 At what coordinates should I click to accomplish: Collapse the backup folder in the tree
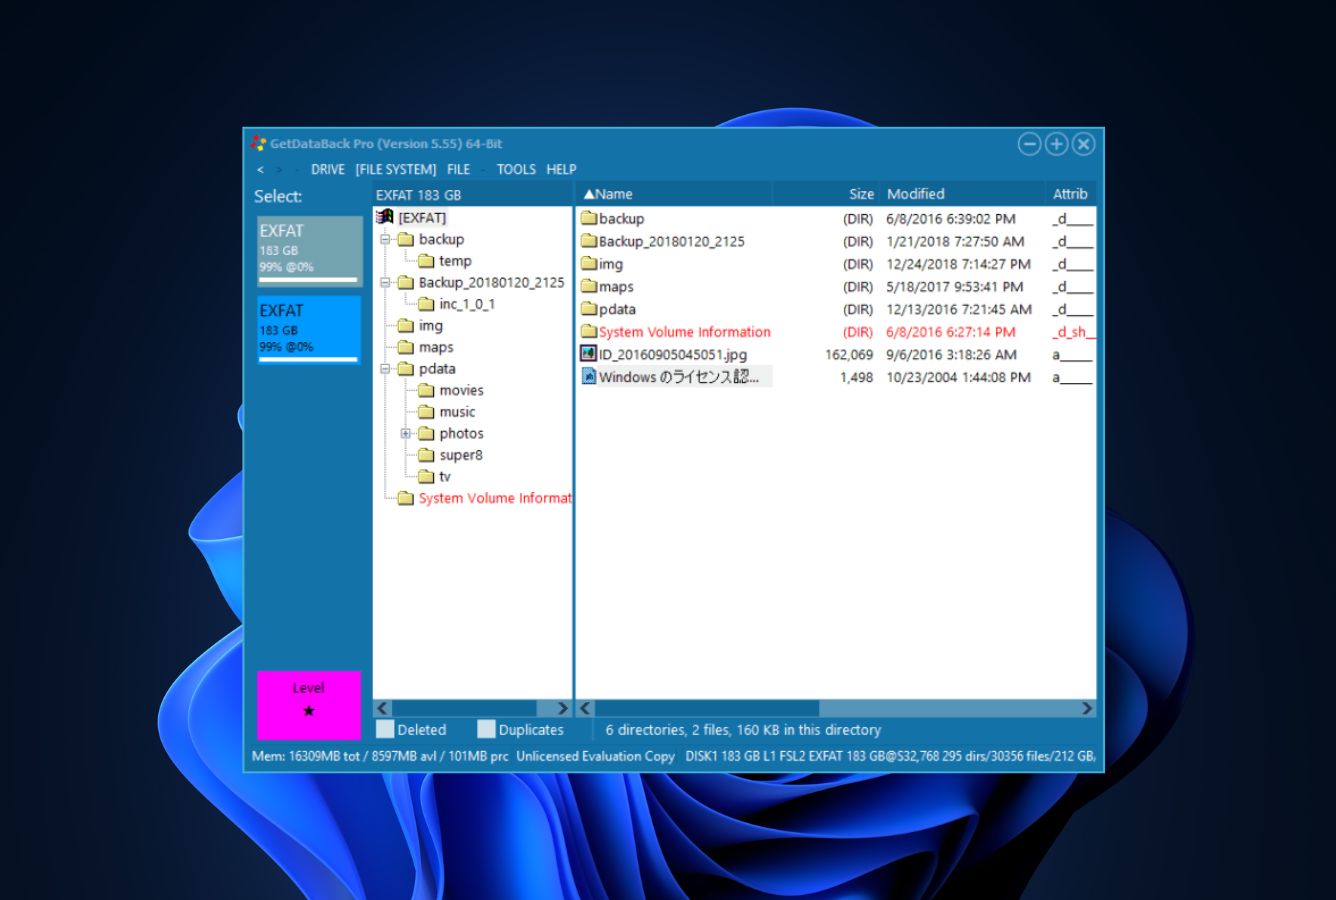pos(385,239)
